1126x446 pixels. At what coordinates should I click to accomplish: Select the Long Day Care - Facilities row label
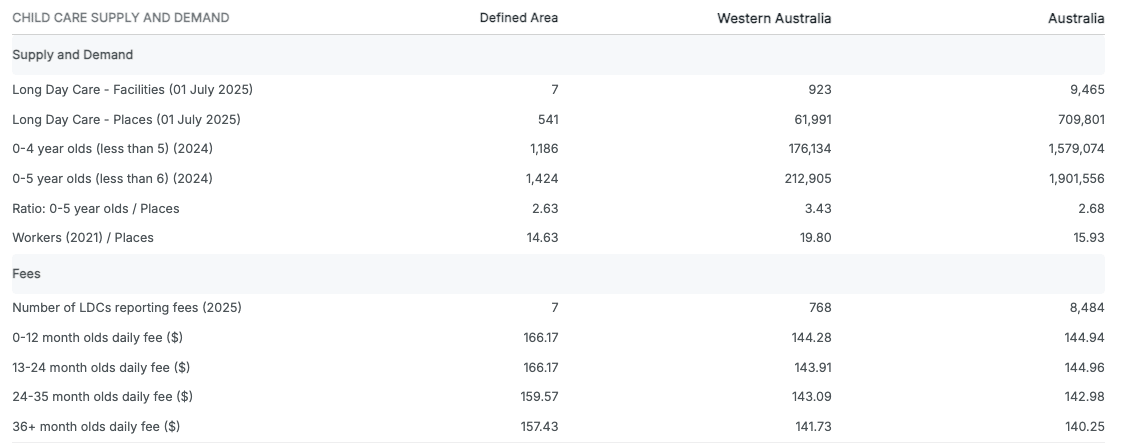132,90
